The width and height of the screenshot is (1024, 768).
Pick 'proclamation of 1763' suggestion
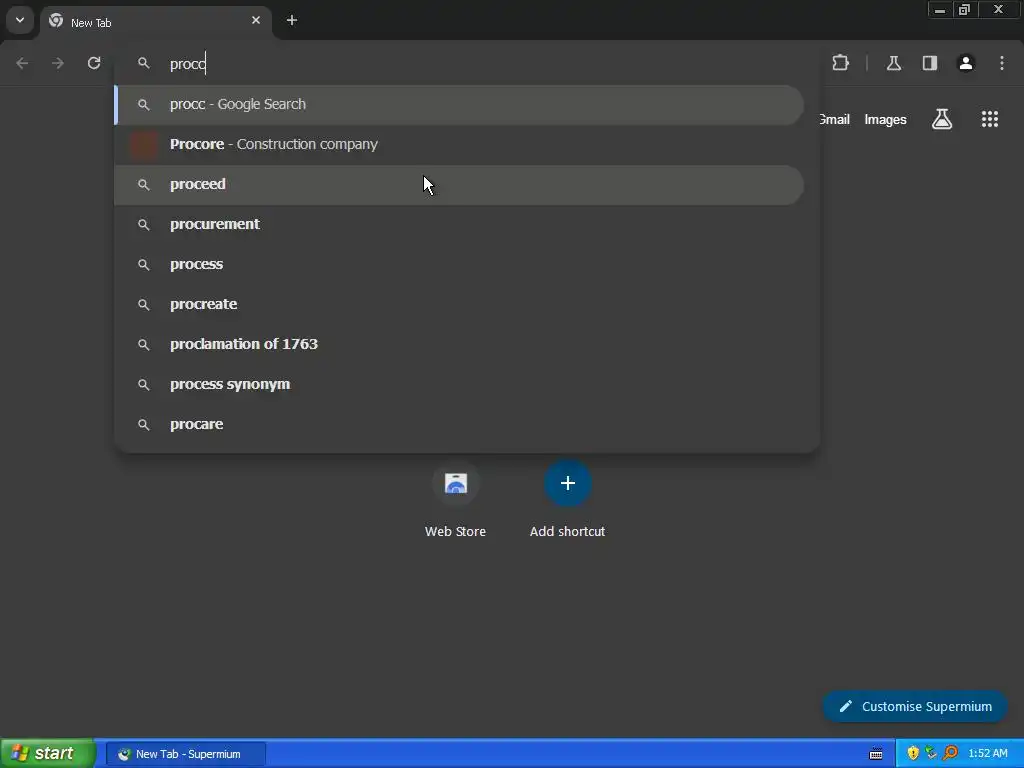coord(459,344)
